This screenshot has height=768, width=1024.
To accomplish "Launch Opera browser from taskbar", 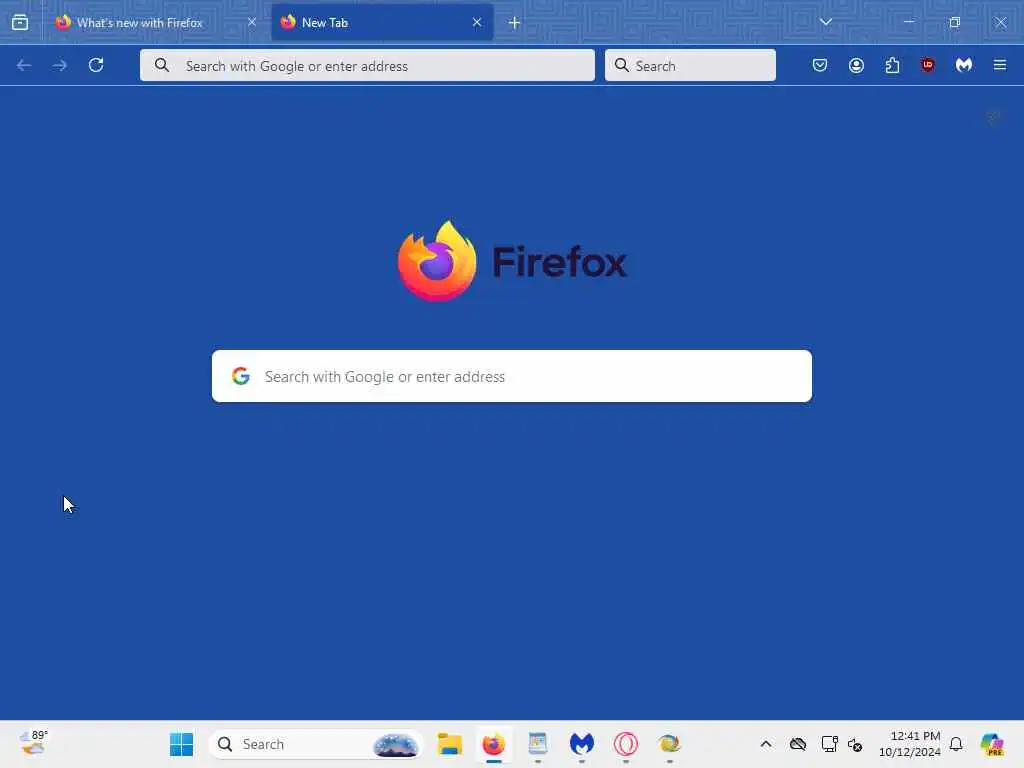I will point(626,744).
